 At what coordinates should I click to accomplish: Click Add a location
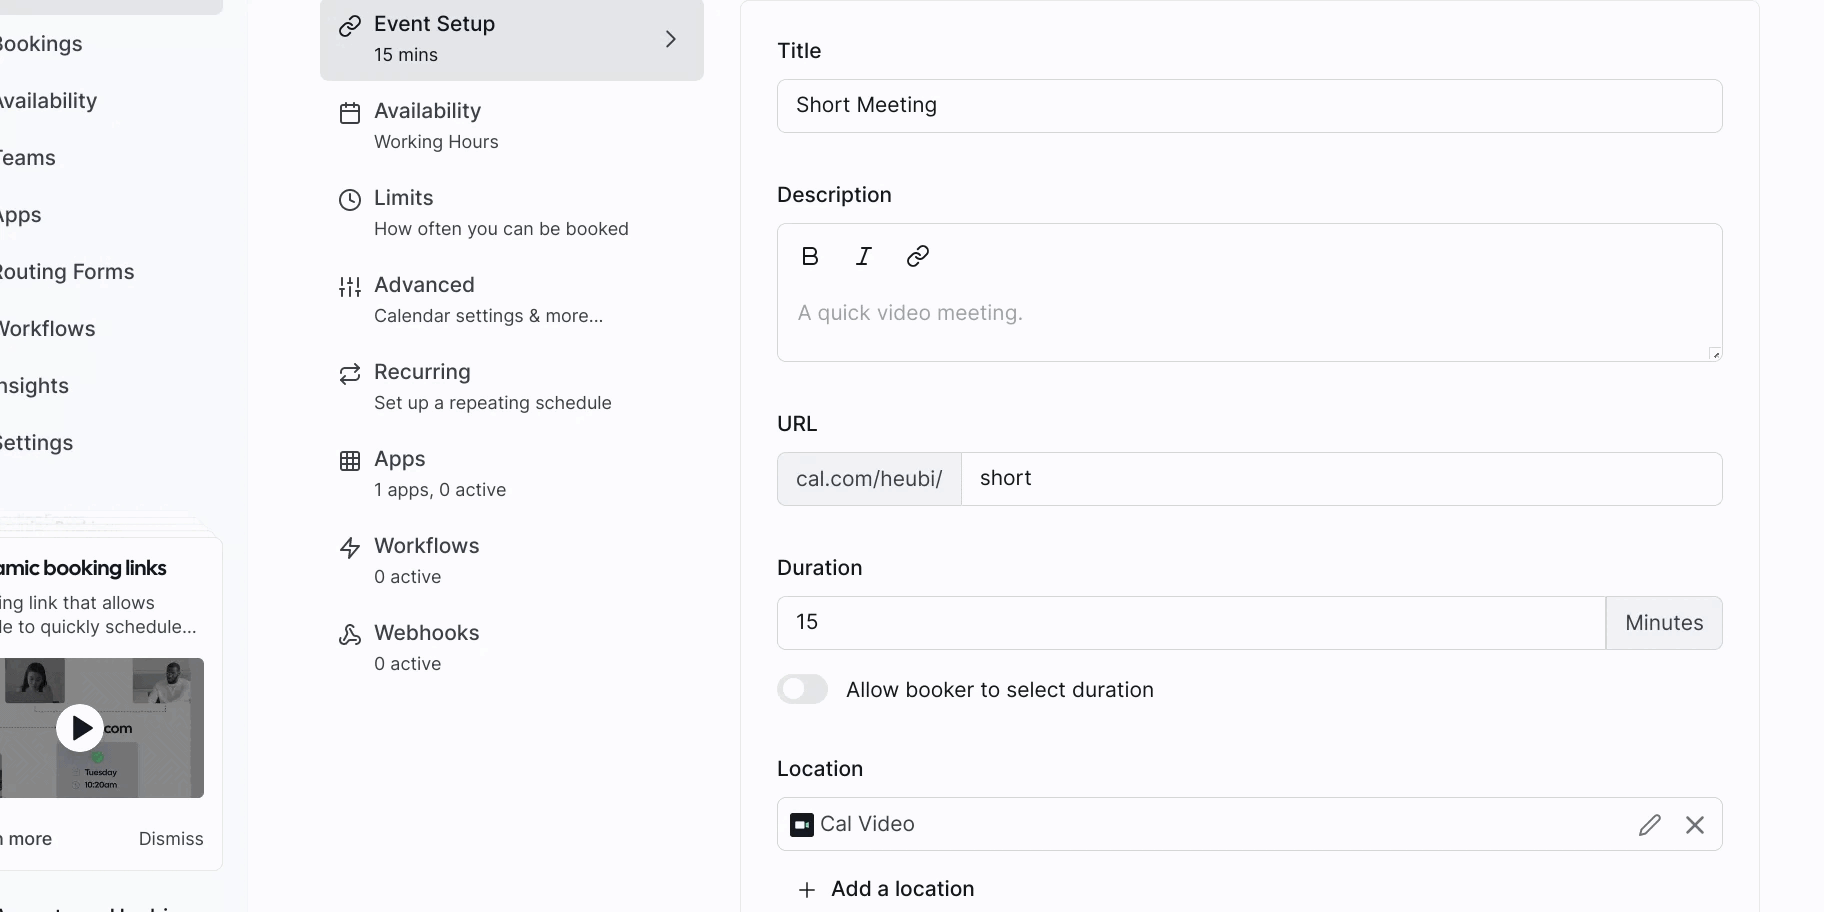pos(884,888)
